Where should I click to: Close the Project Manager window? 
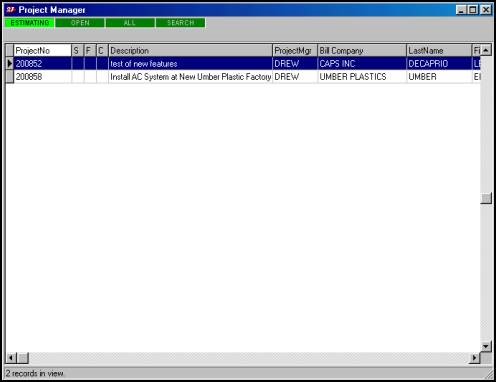click(486, 10)
